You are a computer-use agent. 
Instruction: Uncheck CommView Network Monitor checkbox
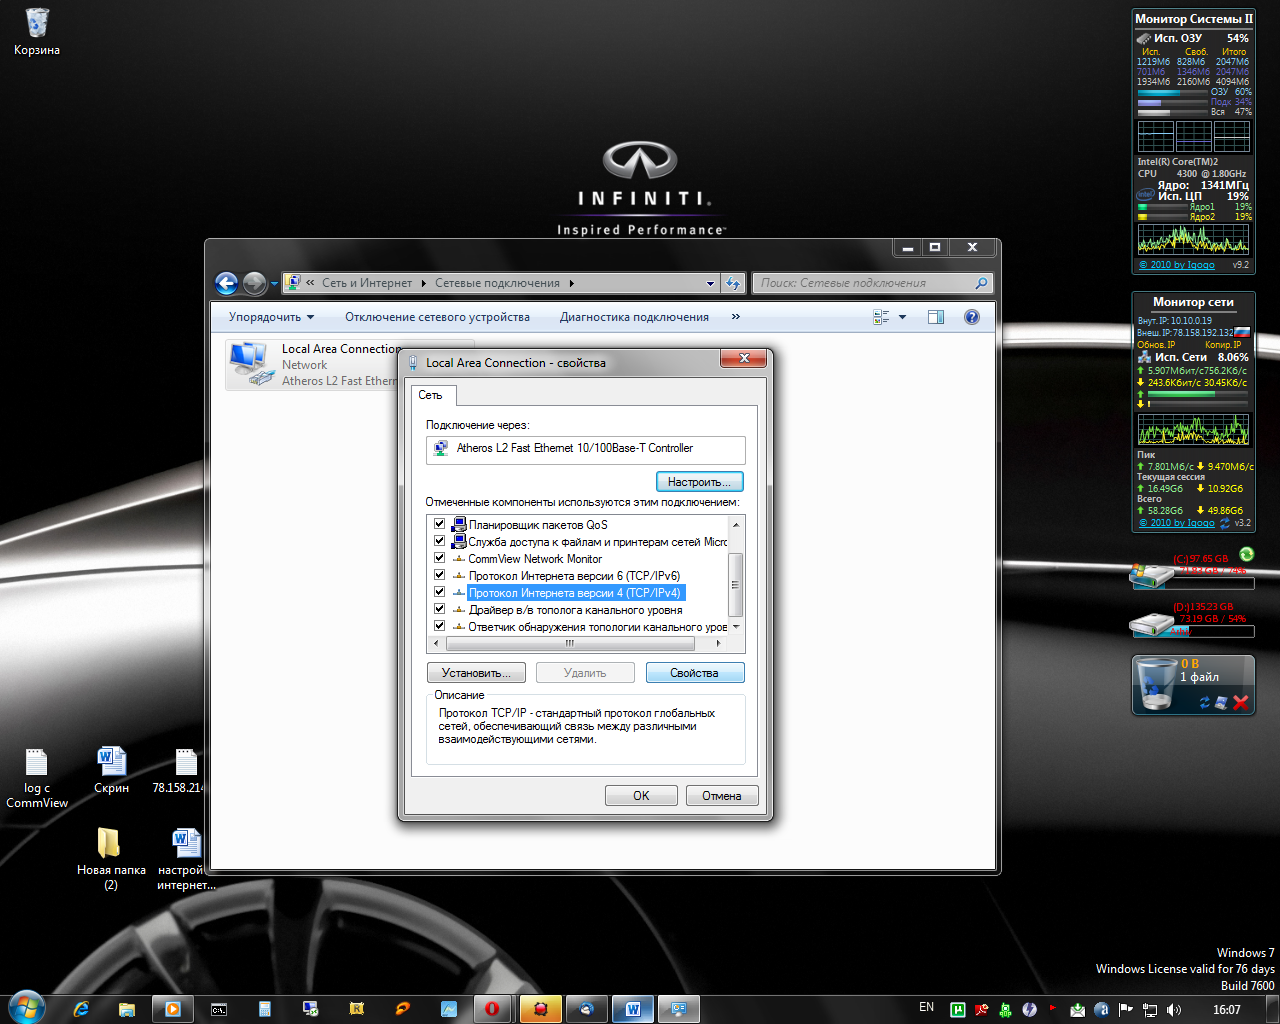click(439, 558)
